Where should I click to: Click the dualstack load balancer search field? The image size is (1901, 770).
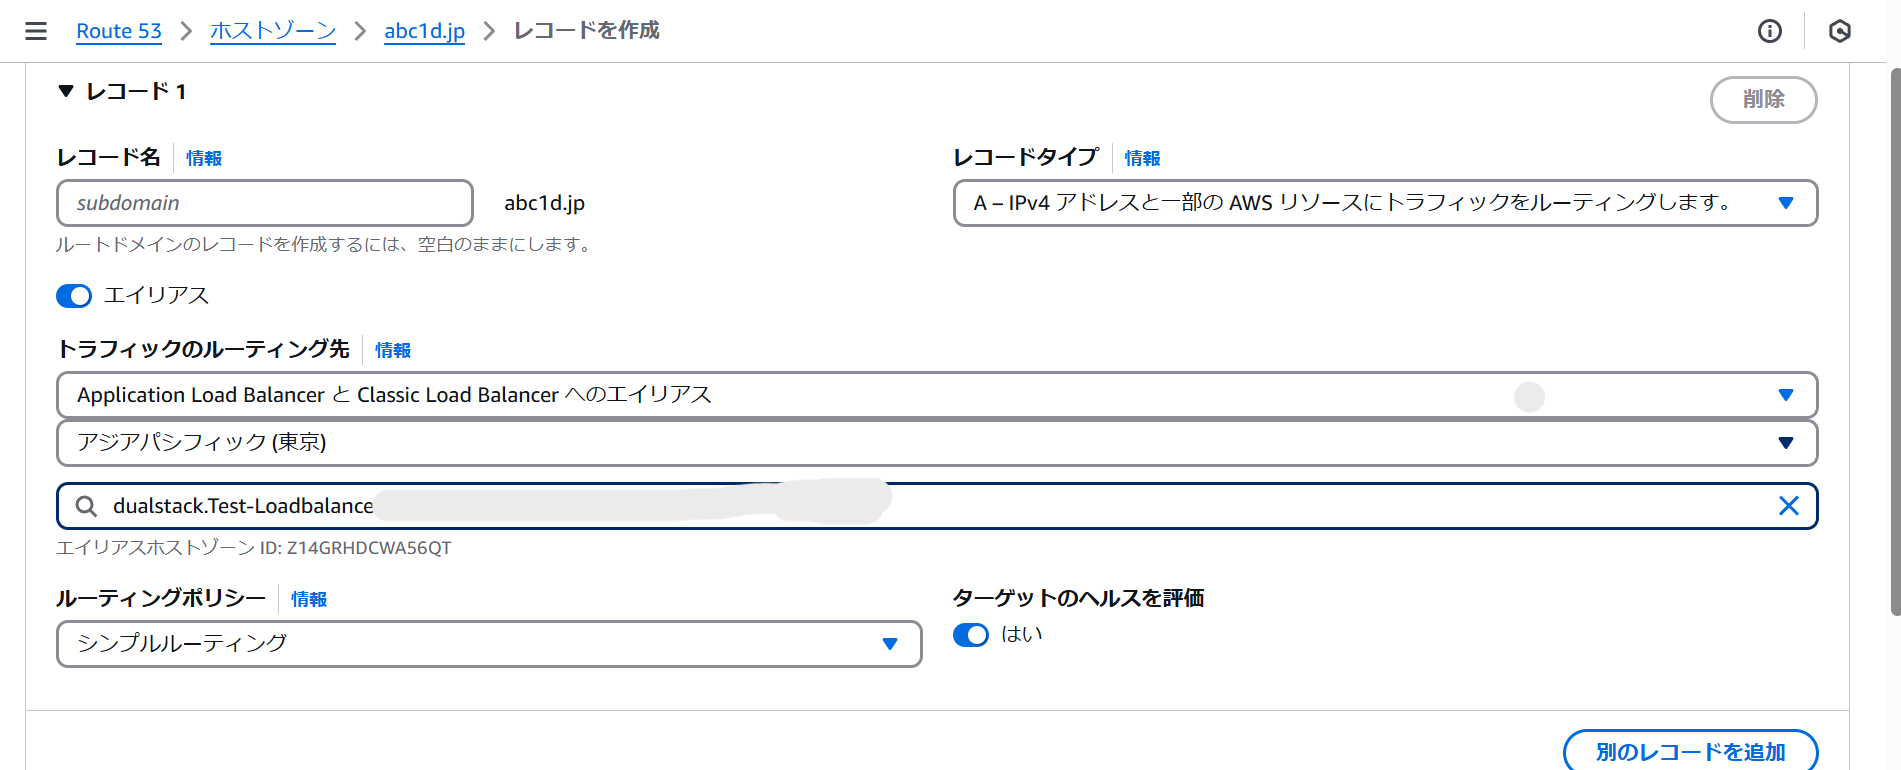(x=937, y=506)
